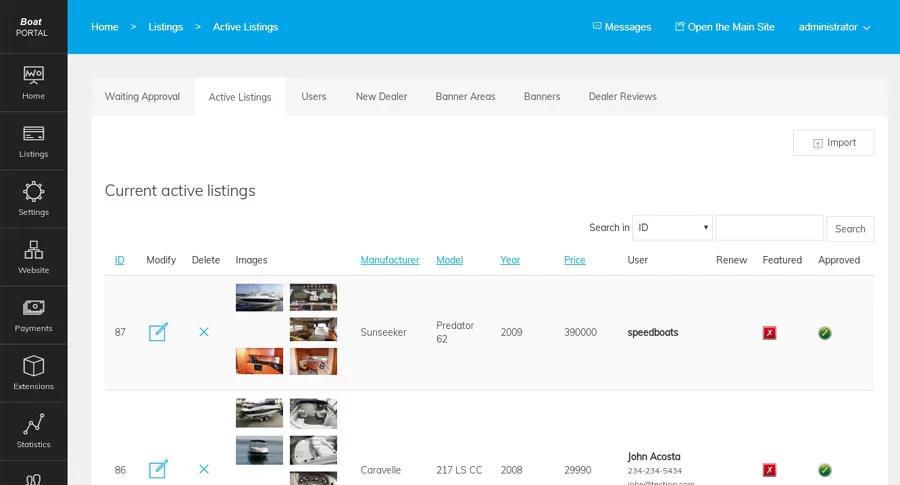Screen dimensions: 900x485
Task: Open the Website section in the sidebar
Action: point(33,257)
